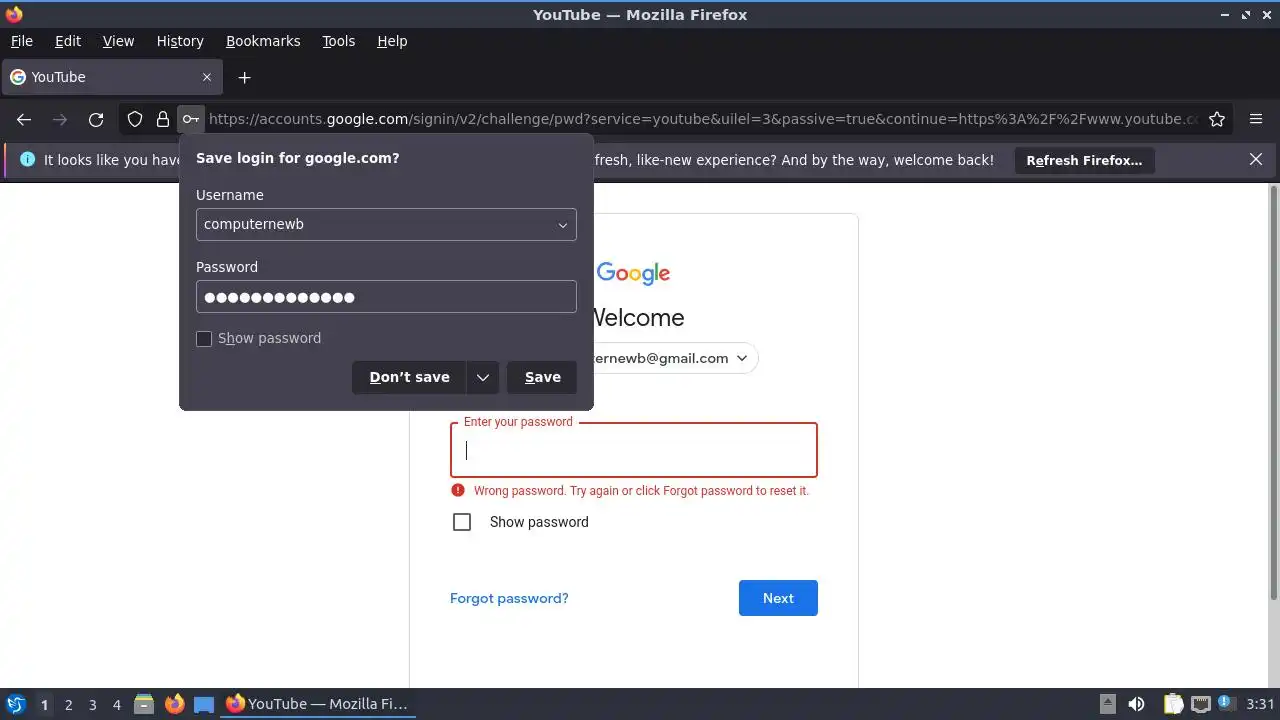Switch to workspace 3
The image size is (1280, 720).
92,704
